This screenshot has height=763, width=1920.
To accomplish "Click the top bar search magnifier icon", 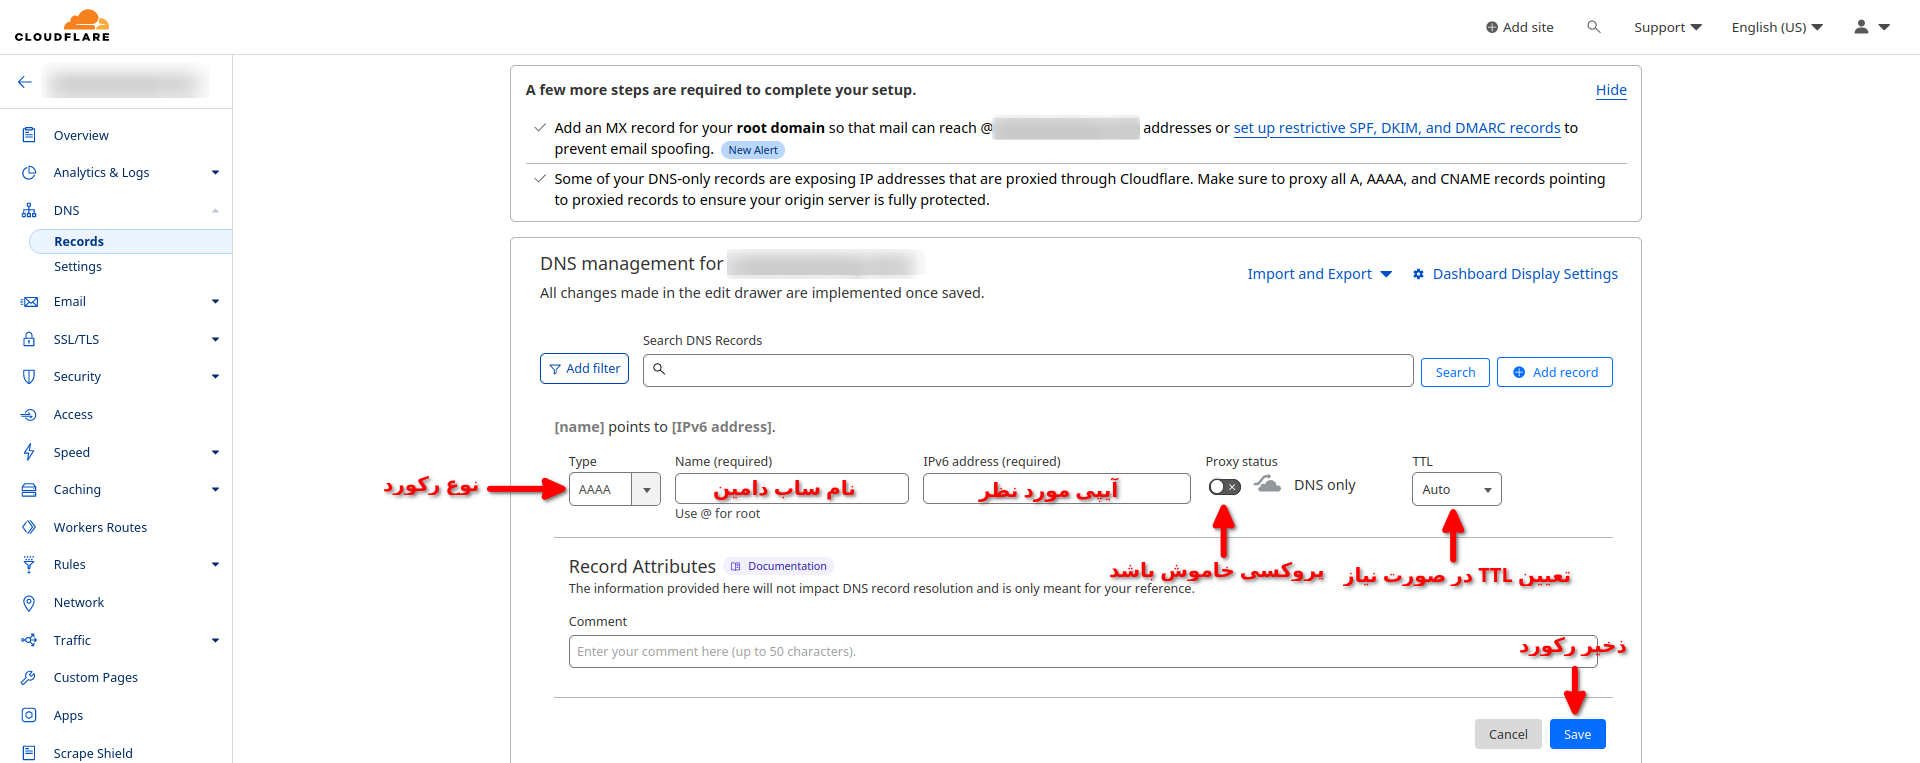I will (x=1594, y=27).
